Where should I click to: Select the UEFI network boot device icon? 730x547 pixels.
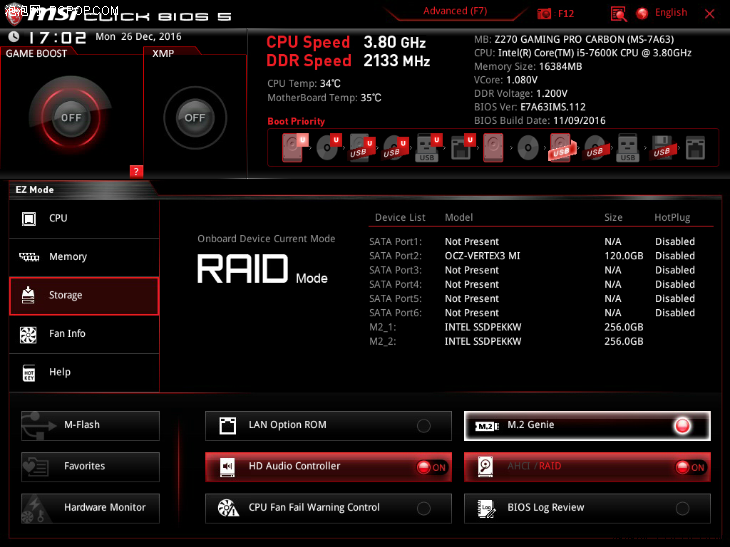pyautogui.click(x=462, y=148)
